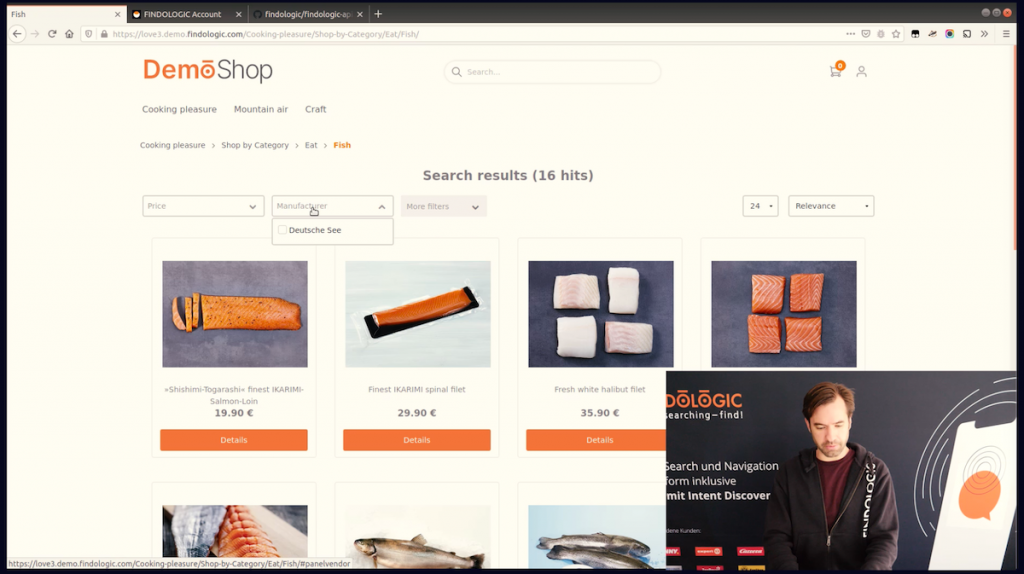1024x574 pixels.
Task: View Details of Finest IKARIMI spinal filet
Action: [x=417, y=440]
